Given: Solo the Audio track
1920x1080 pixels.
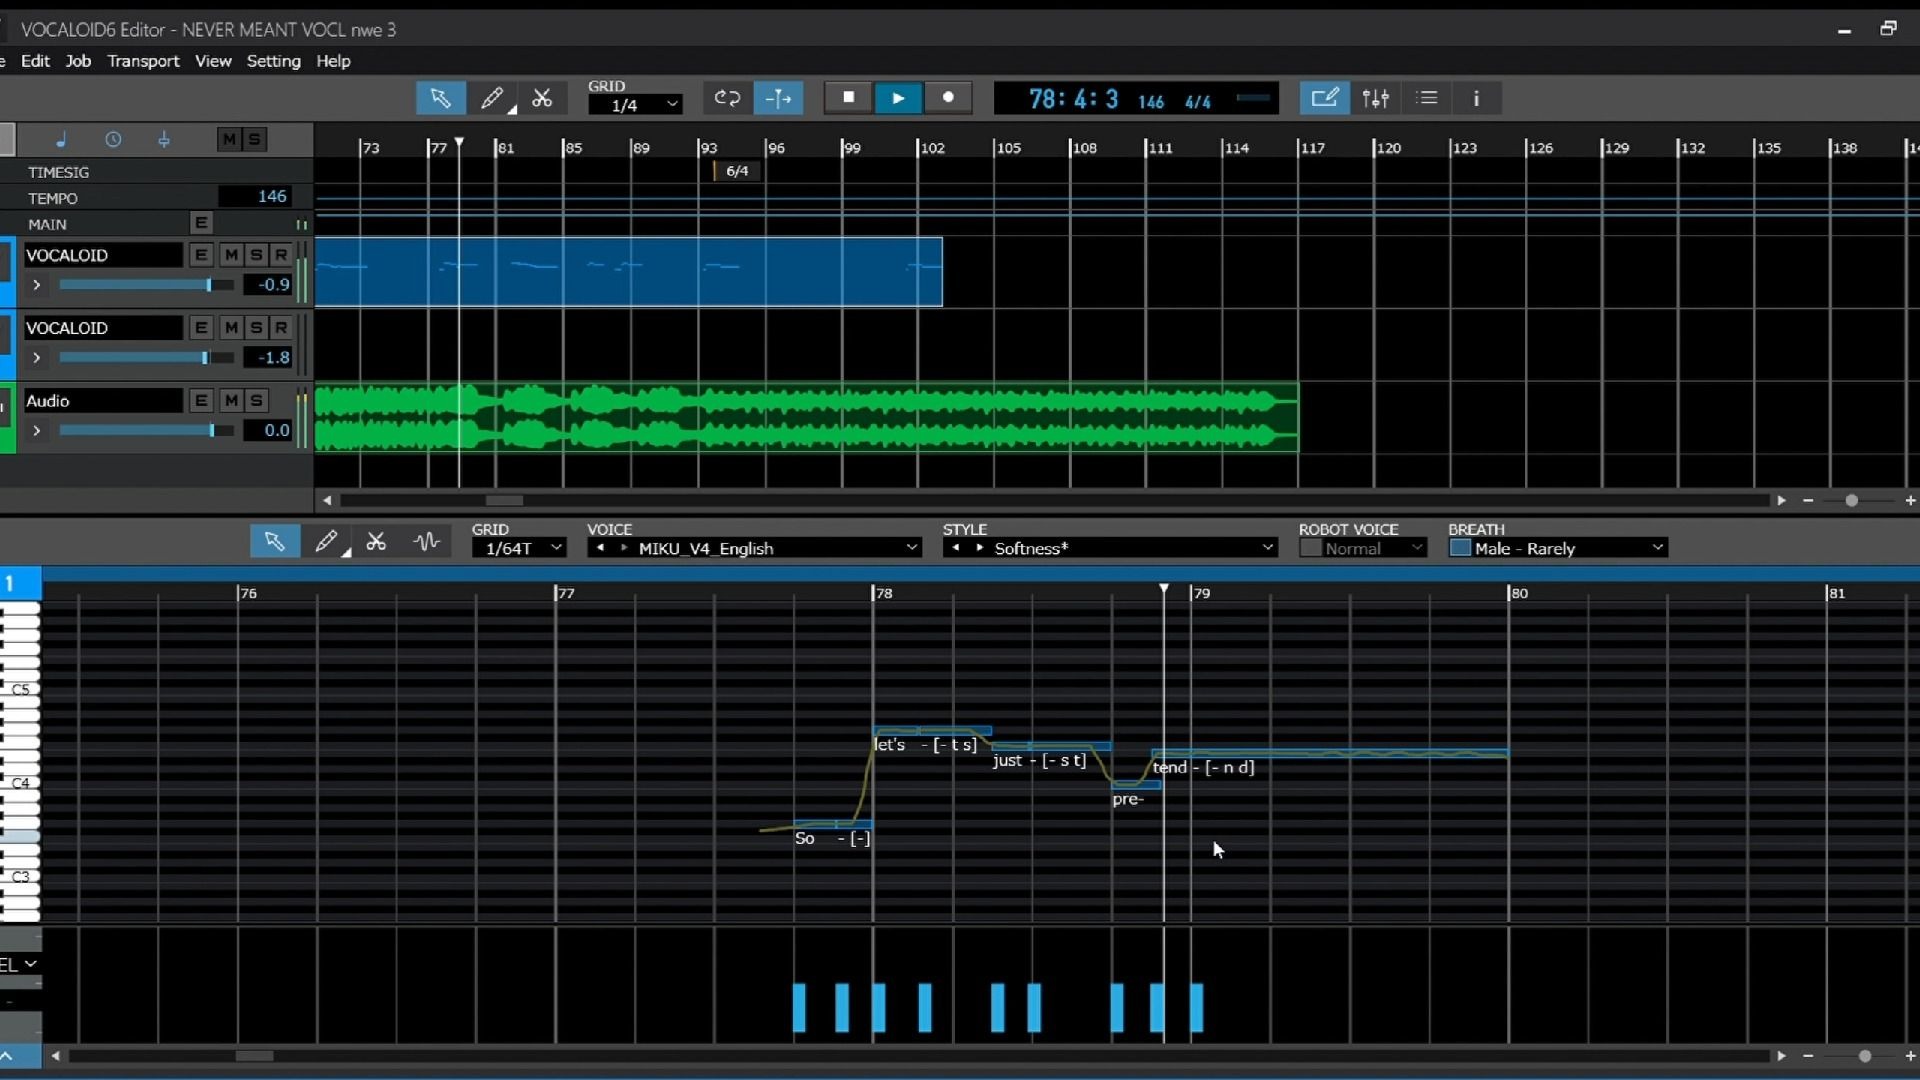Looking at the screenshot, I should tap(256, 401).
